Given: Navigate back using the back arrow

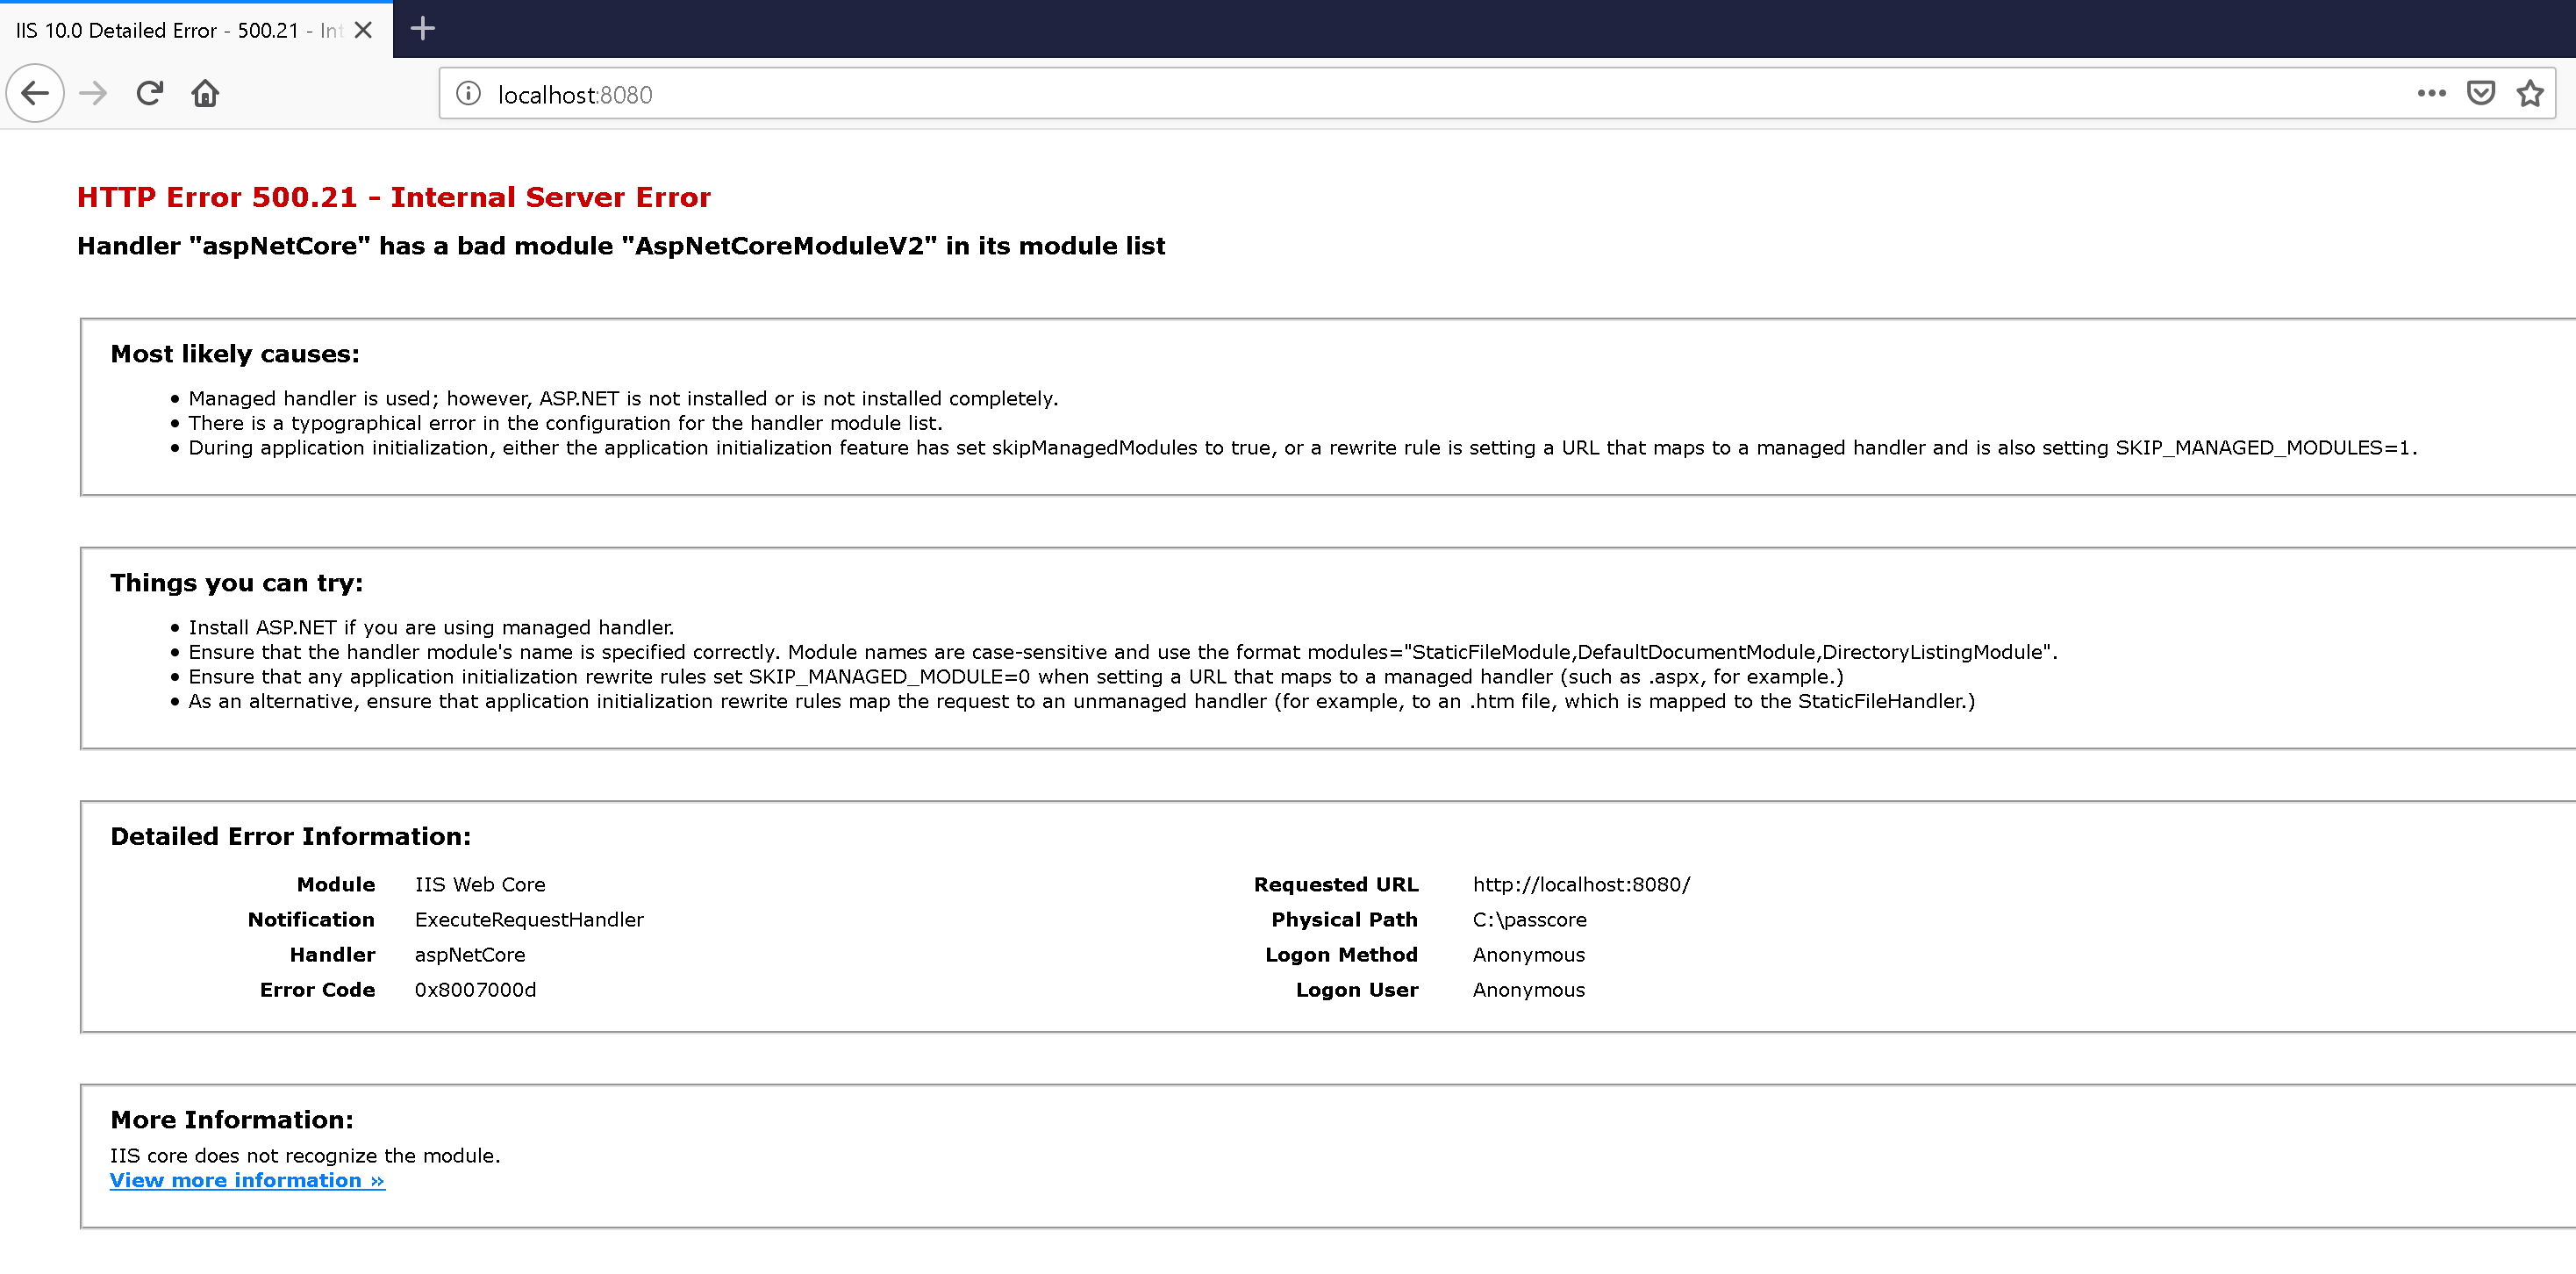Looking at the screenshot, I should pos(34,92).
